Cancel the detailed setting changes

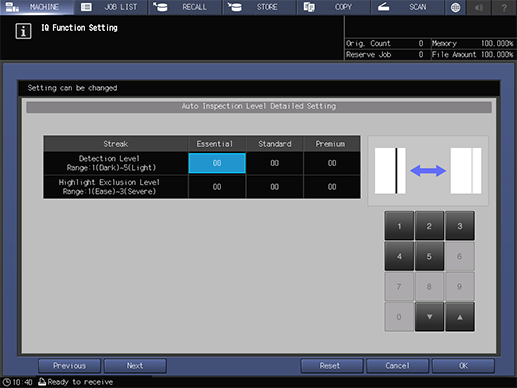[397, 366]
